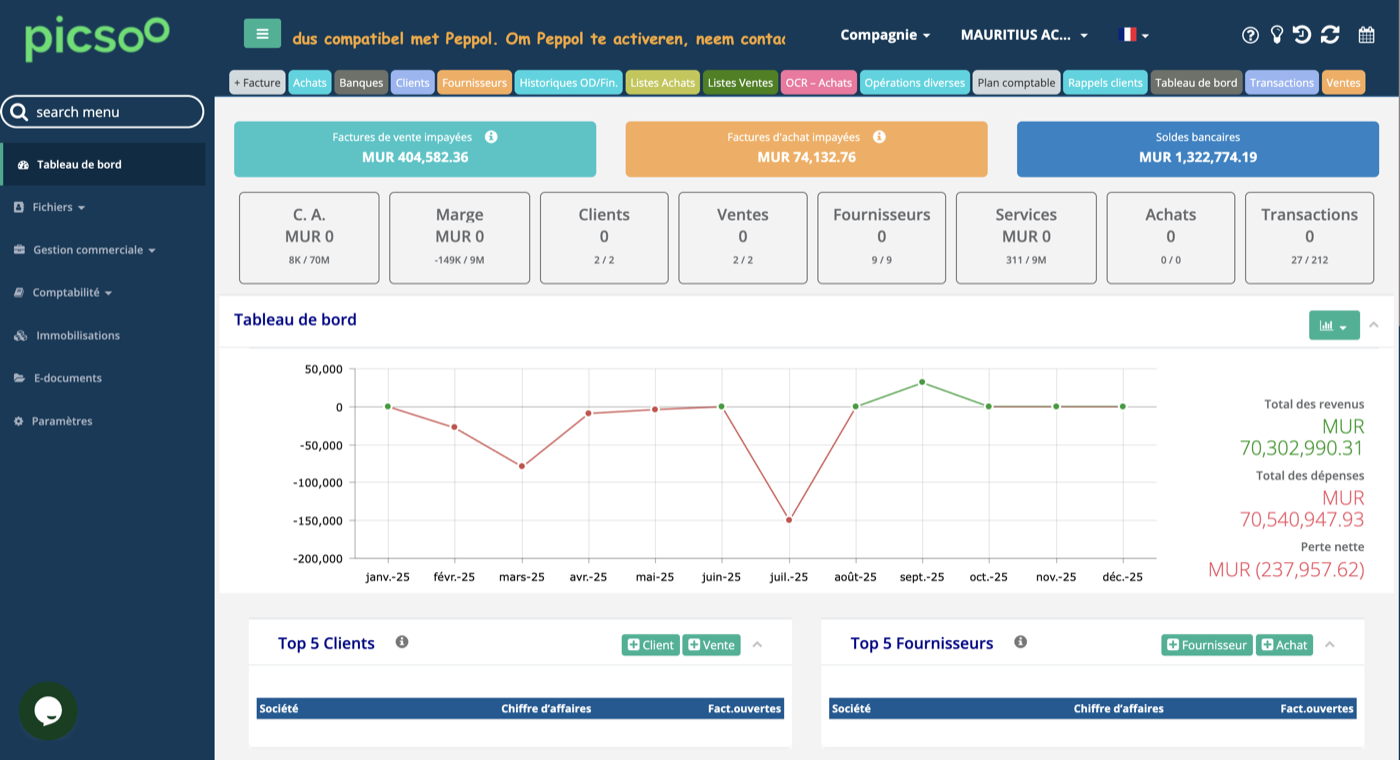This screenshot has height=760, width=1400.
Task: Click info icon beside Top 5 Fournisseurs
Action: (1020, 642)
